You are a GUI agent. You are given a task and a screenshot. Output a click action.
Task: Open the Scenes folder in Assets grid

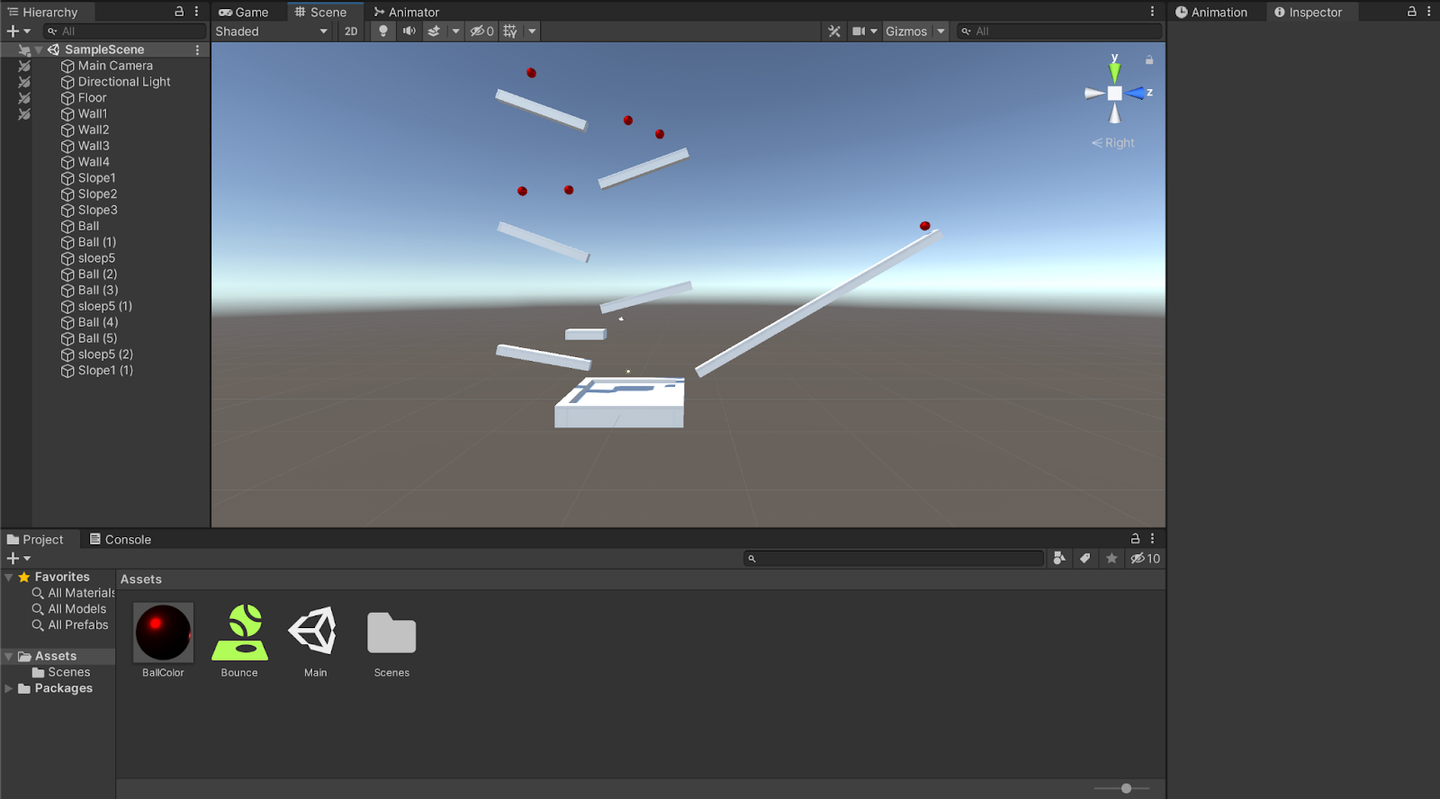(x=391, y=641)
